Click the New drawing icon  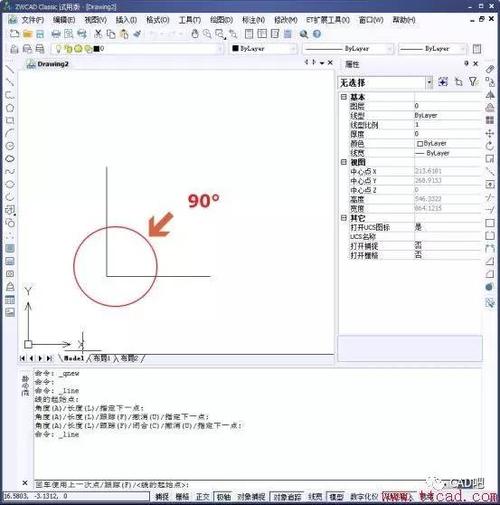pos(14,34)
